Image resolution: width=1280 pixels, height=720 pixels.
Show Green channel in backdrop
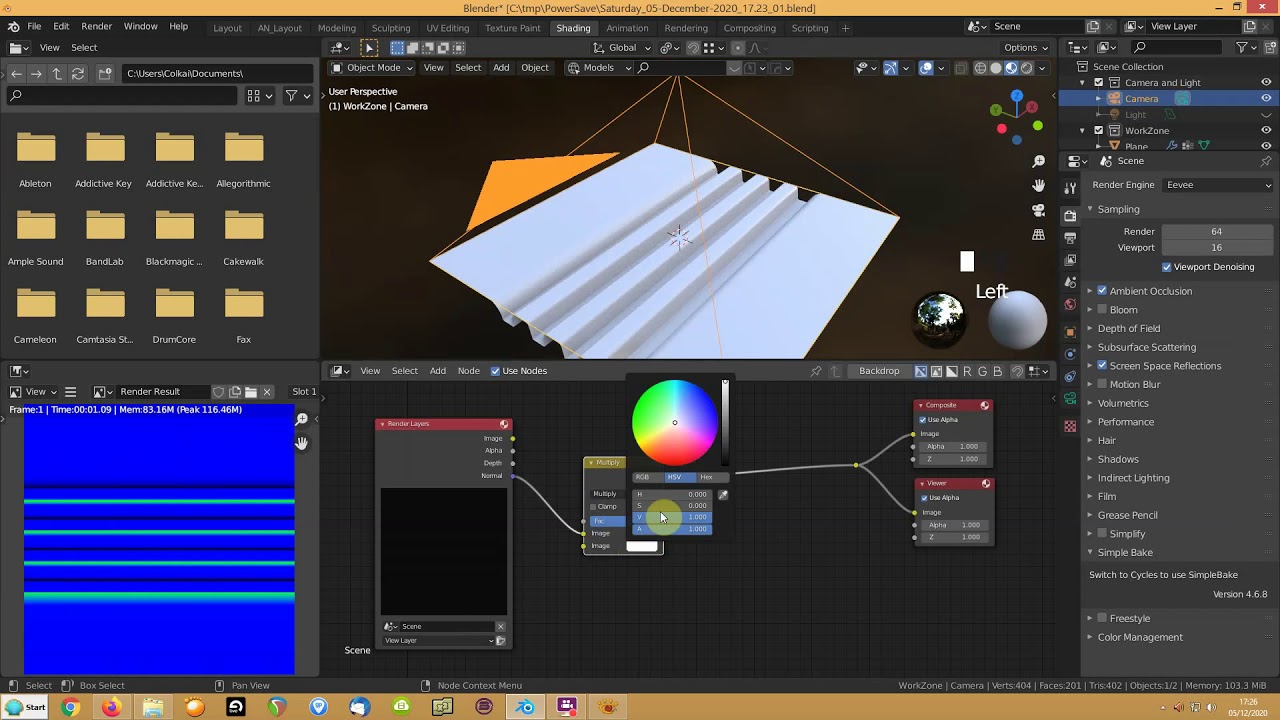pos(983,371)
